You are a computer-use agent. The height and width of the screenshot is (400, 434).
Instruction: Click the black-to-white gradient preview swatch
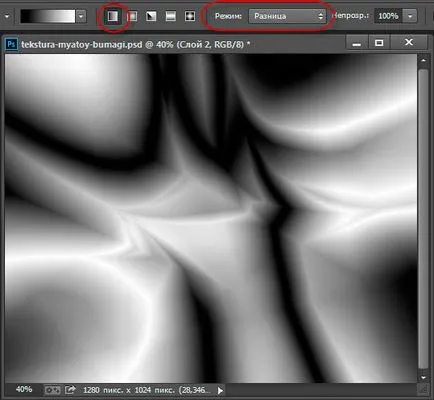(48, 16)
